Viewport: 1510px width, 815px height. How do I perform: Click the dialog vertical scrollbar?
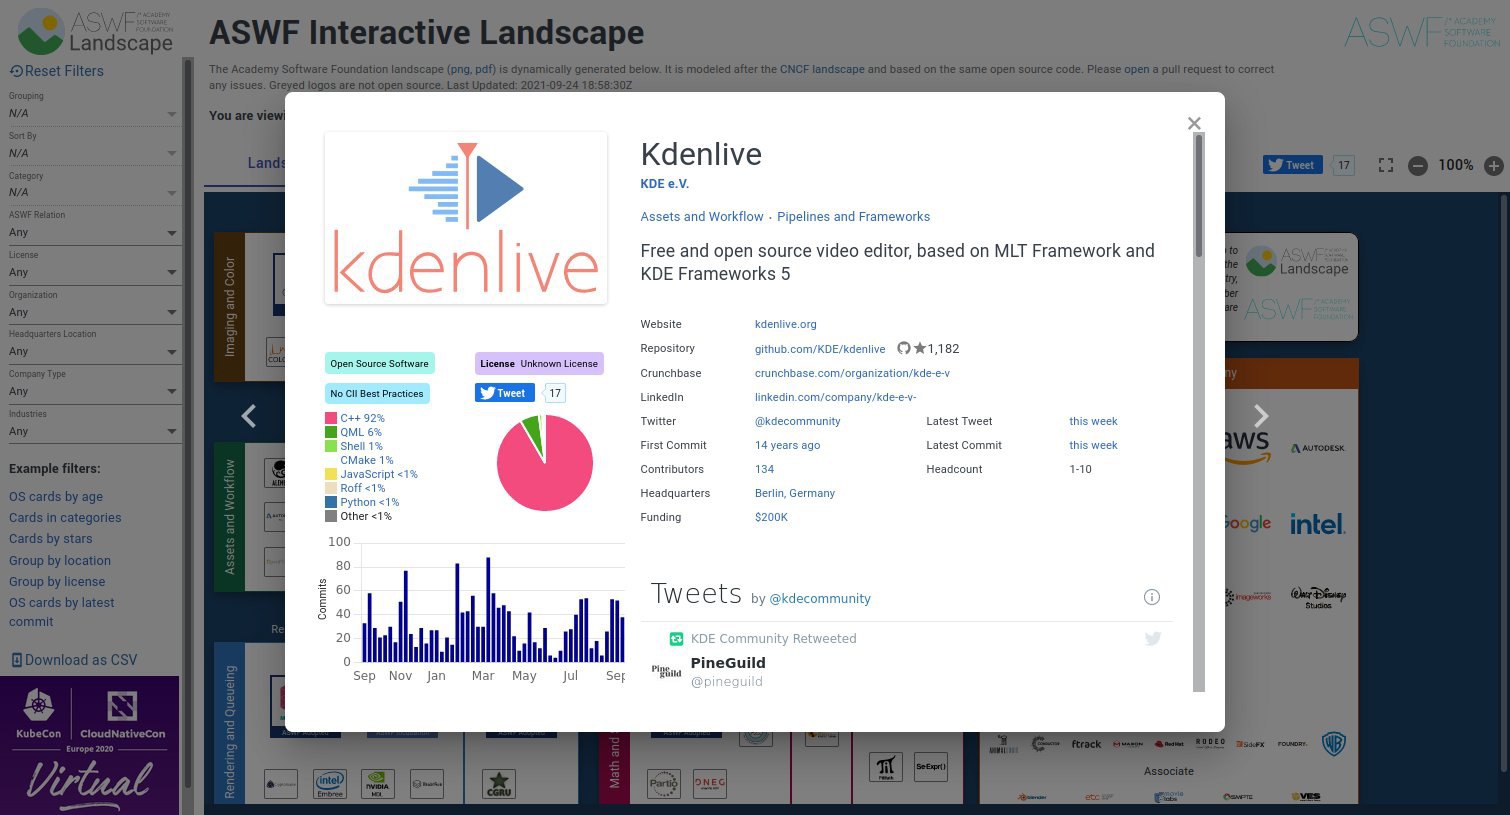(1199, 410)
